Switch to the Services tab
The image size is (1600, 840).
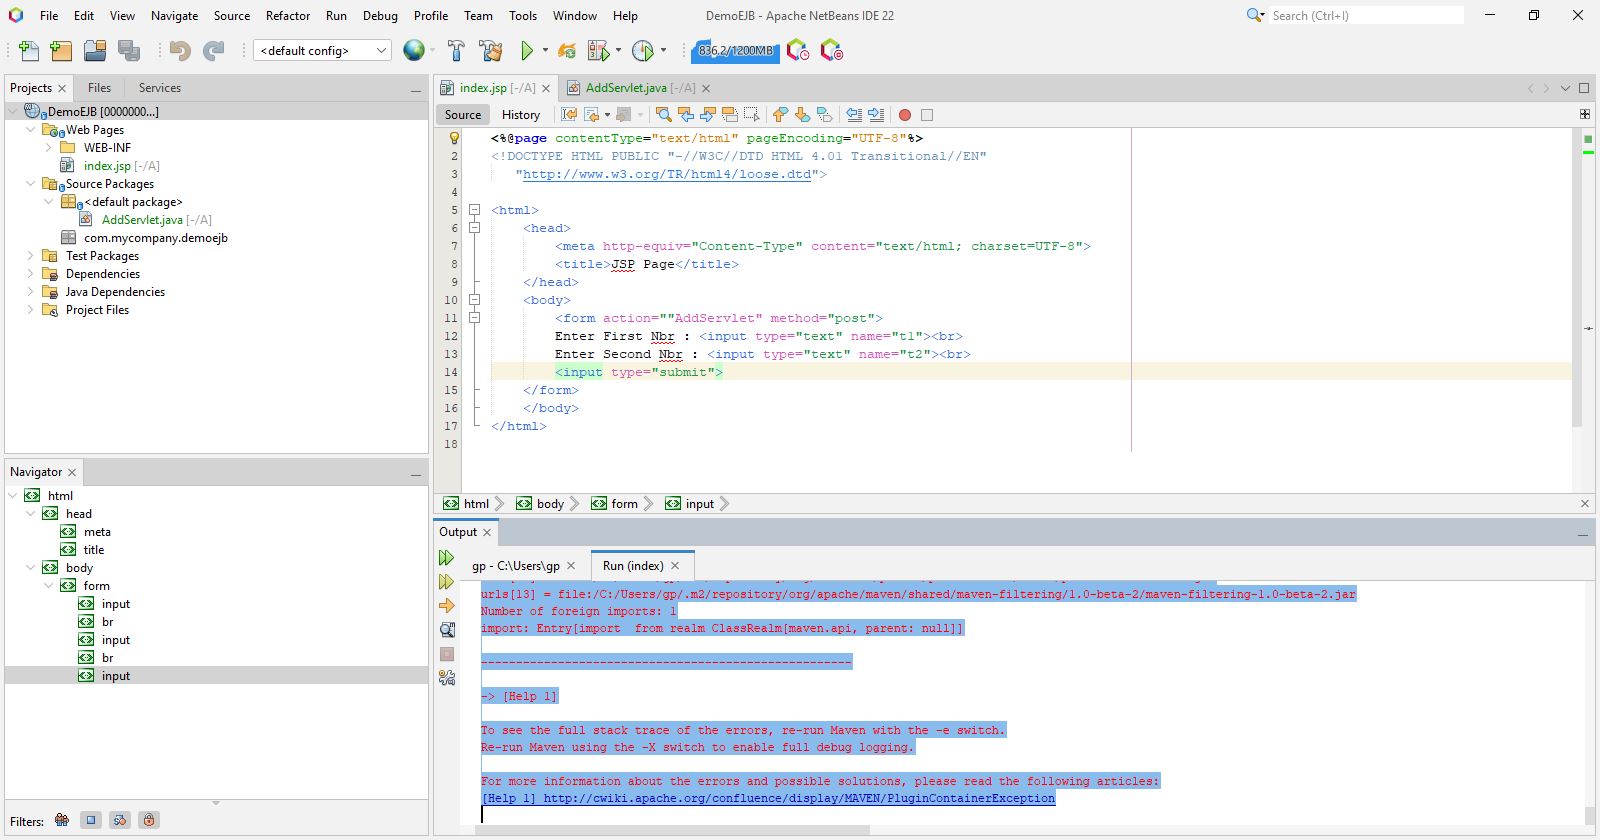click(x=160, y=88)
